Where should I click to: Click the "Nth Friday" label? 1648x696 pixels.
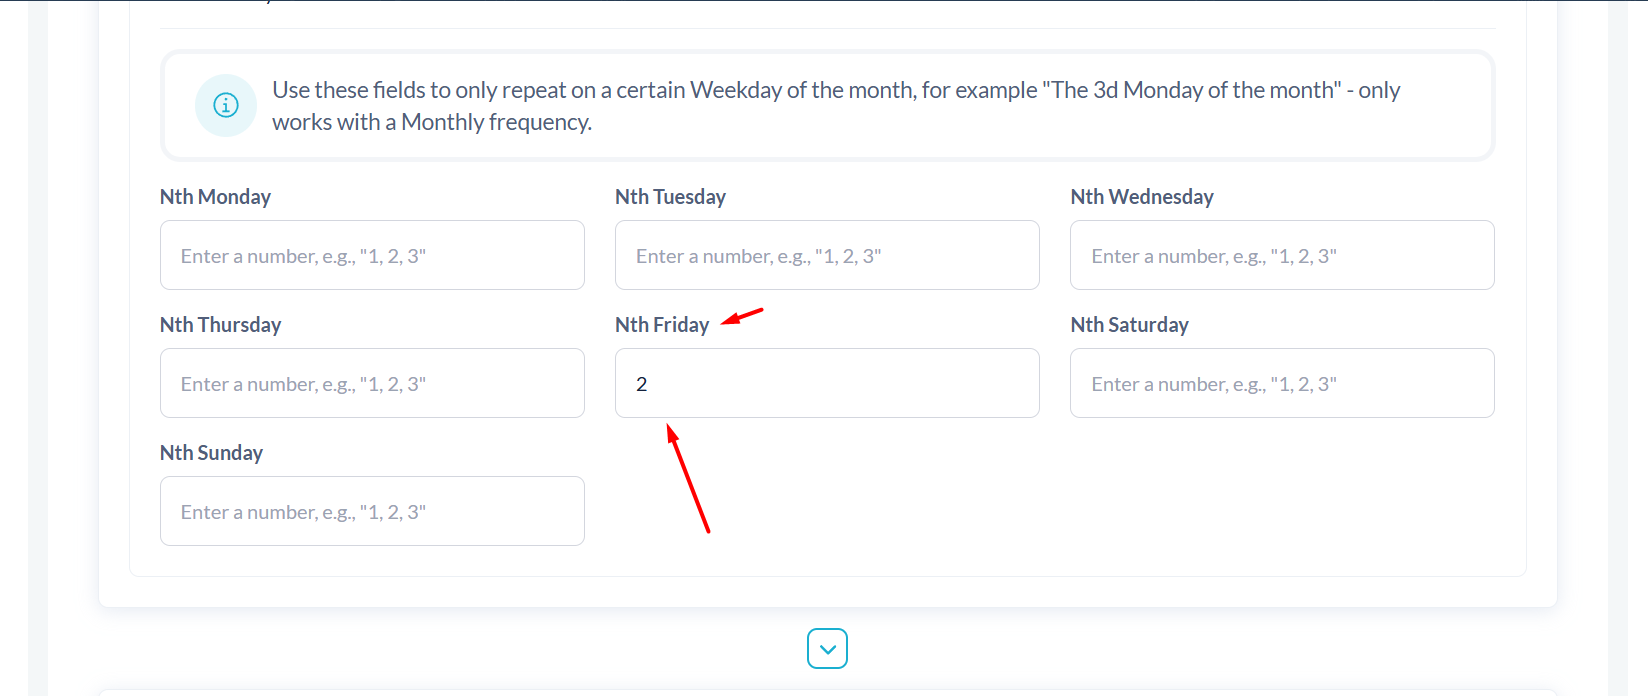coord(662,325)
